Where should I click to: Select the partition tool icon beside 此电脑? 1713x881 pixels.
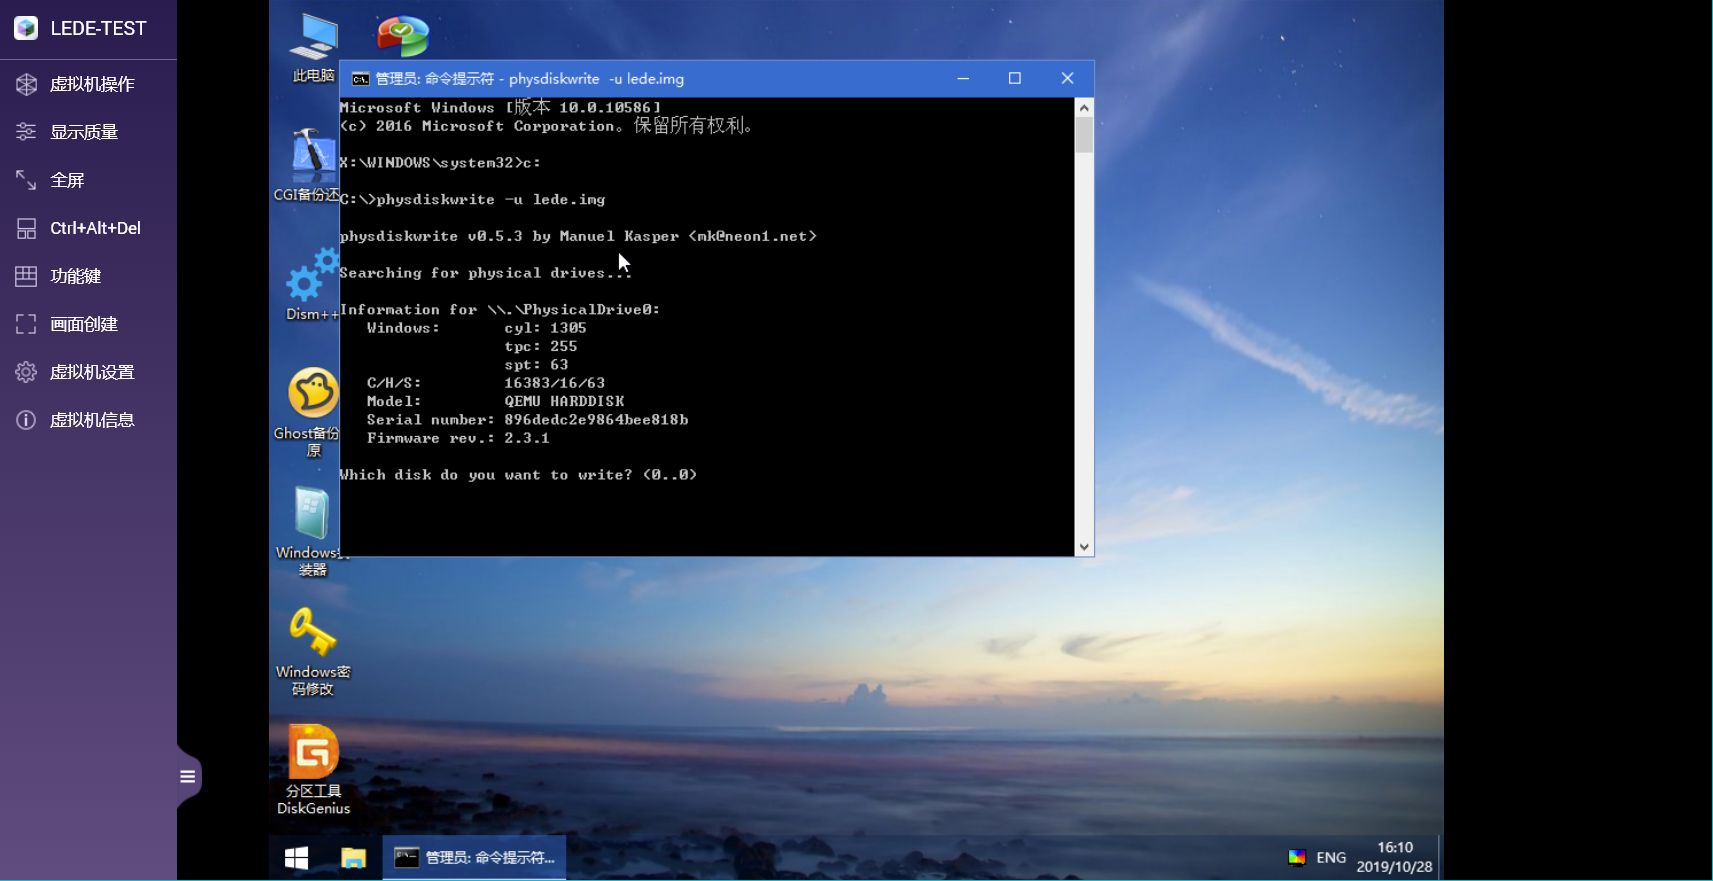pos(402,37)
